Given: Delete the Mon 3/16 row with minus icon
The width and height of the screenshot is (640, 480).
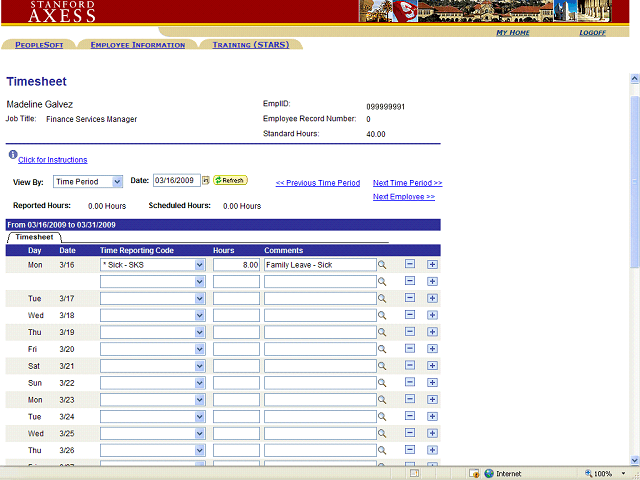Looking at the screenshot, I should tap(410, 265).
